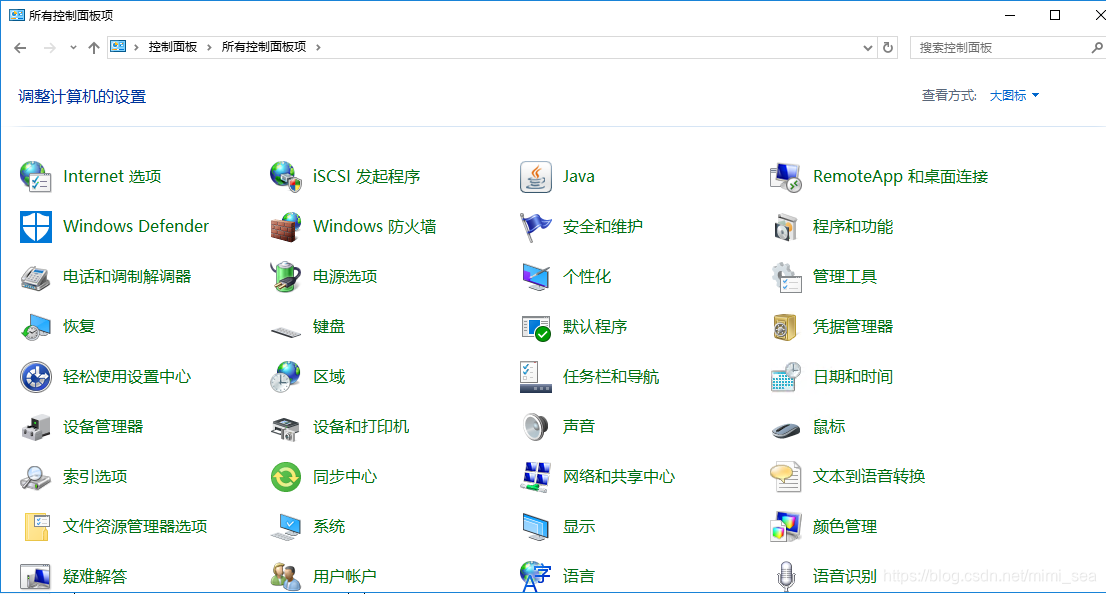
Task: Open the 系统 computer icon
Action: (x=286, y=527)
